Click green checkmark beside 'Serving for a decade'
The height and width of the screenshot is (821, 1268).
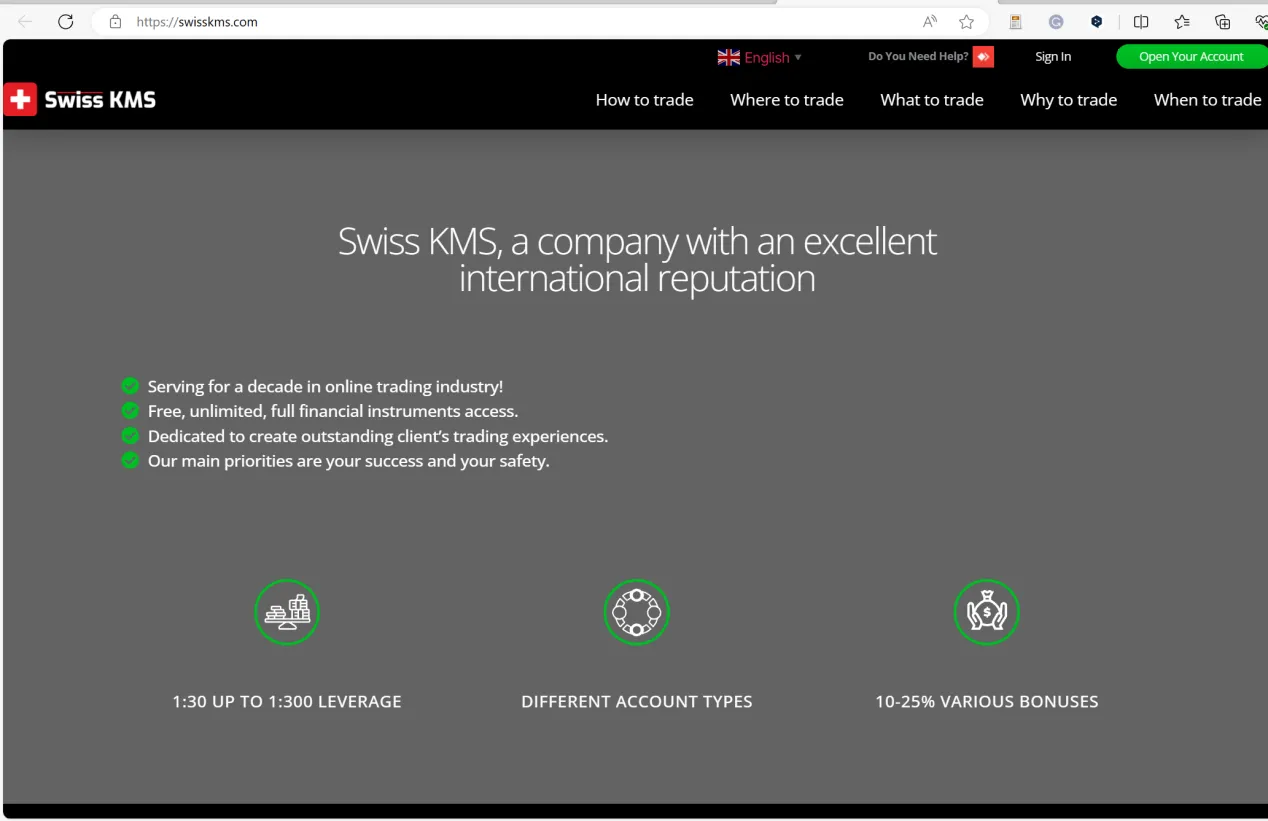(x=130, y=386)
